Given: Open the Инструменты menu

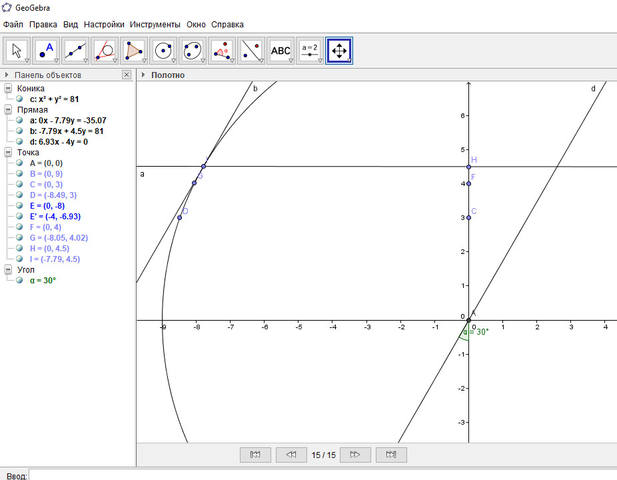Looking at the screenshot, I should tap(155, 24).
